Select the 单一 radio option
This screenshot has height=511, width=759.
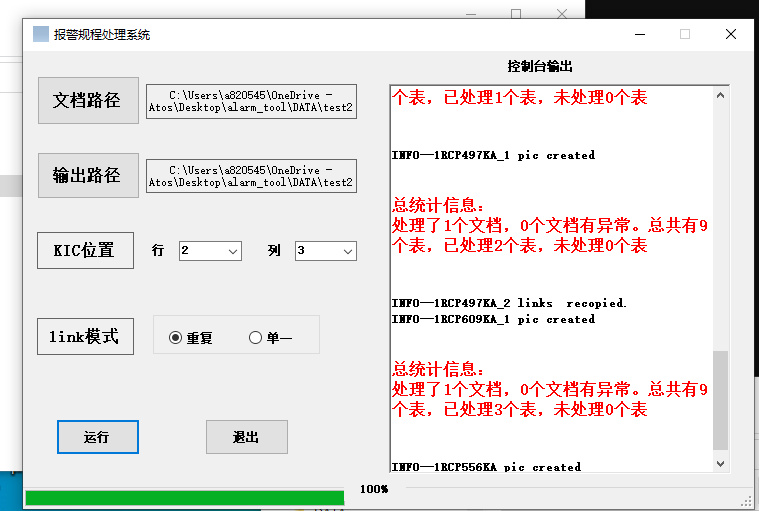click(x=255, y=338)
